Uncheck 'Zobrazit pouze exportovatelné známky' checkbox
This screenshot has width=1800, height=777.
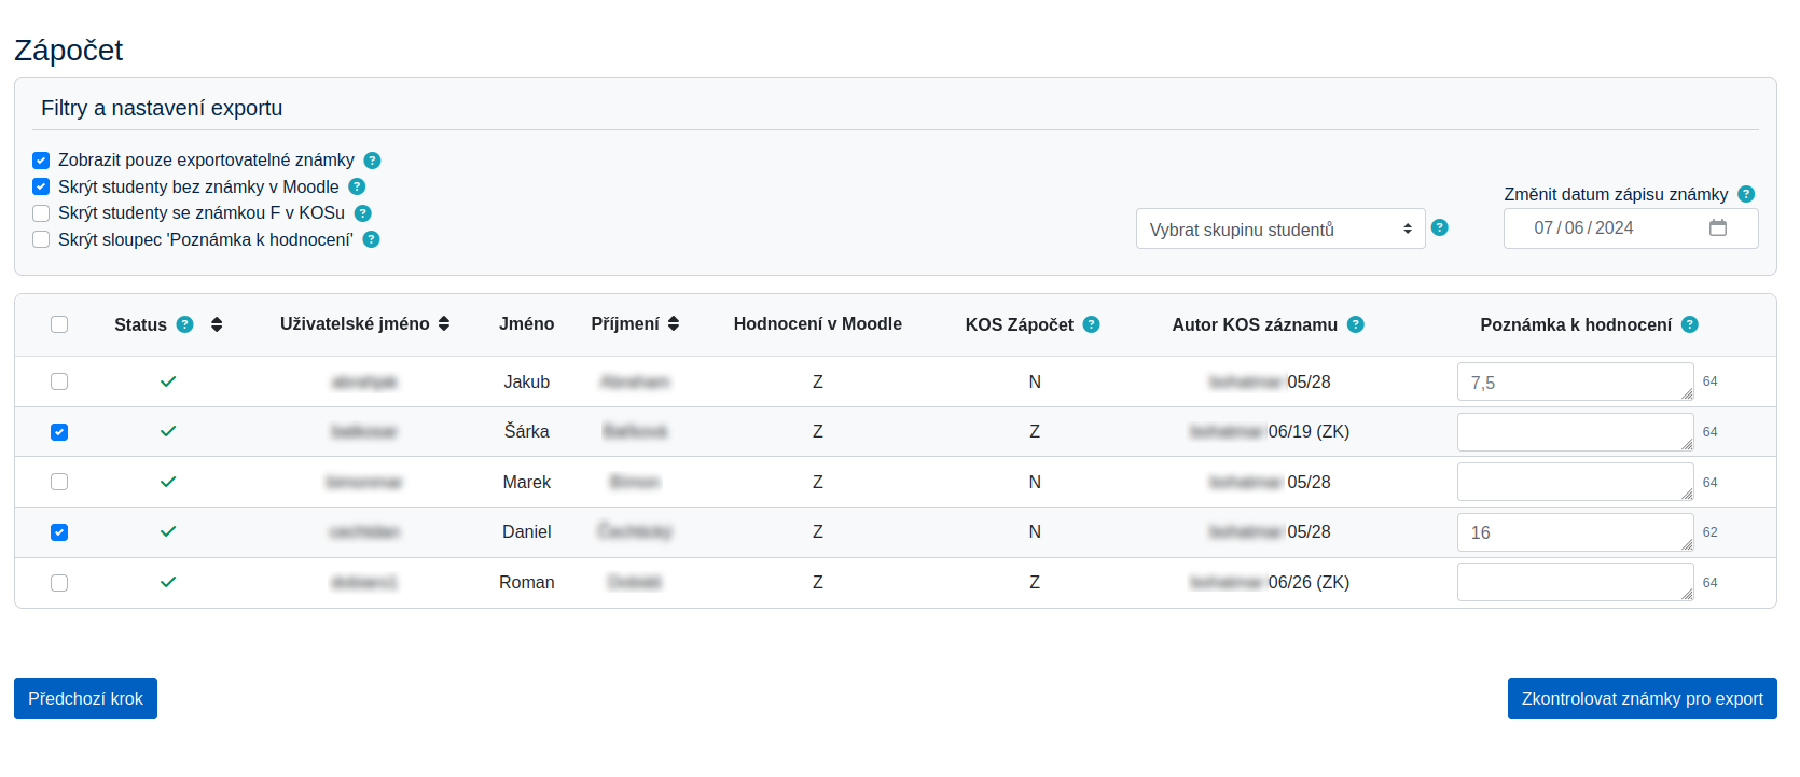(x=41, y=160)
